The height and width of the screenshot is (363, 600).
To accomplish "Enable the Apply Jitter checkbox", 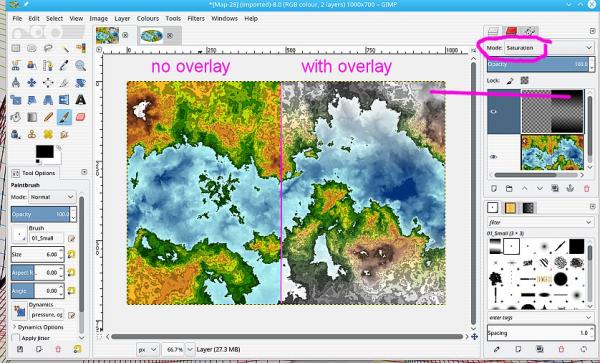I will point(15,338).
